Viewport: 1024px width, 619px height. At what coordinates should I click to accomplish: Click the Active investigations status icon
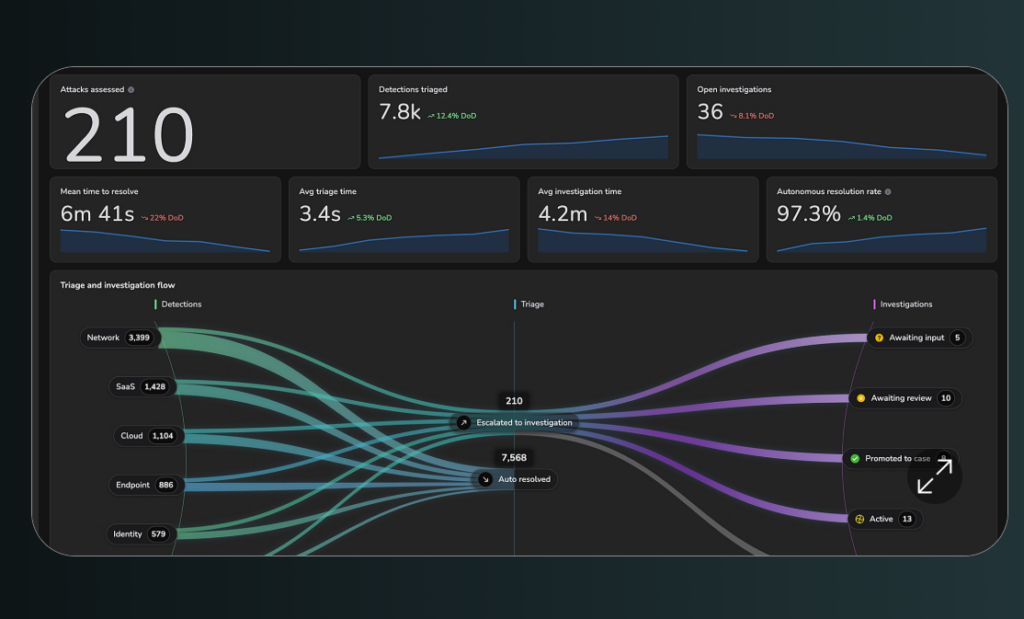(859, 519)
